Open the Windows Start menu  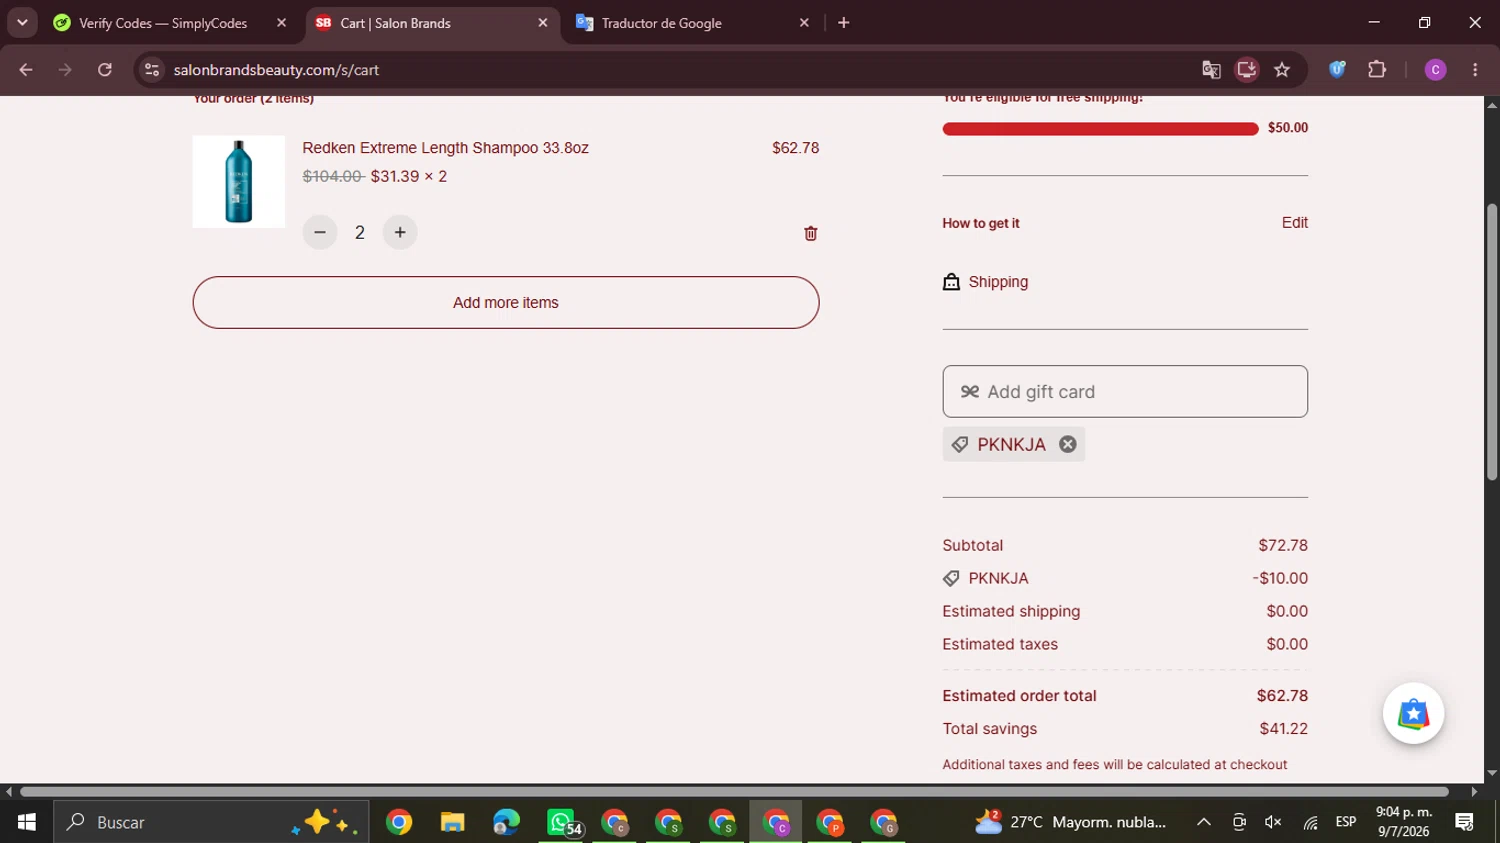click(27, 823)
